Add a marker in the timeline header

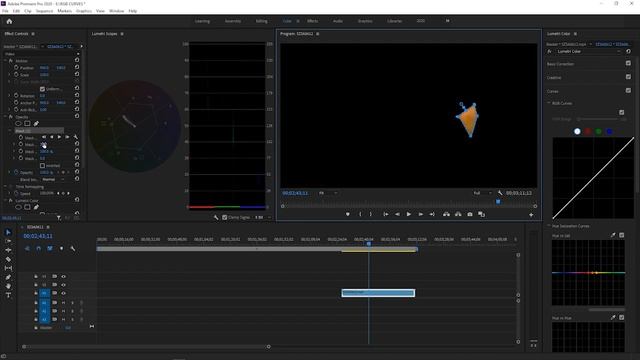coord(61,248)
